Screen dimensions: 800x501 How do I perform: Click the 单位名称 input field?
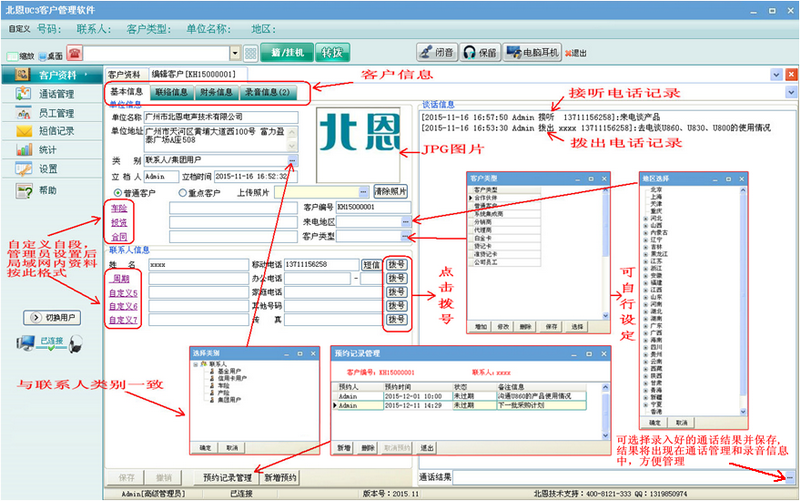click(x=221, y=117)
